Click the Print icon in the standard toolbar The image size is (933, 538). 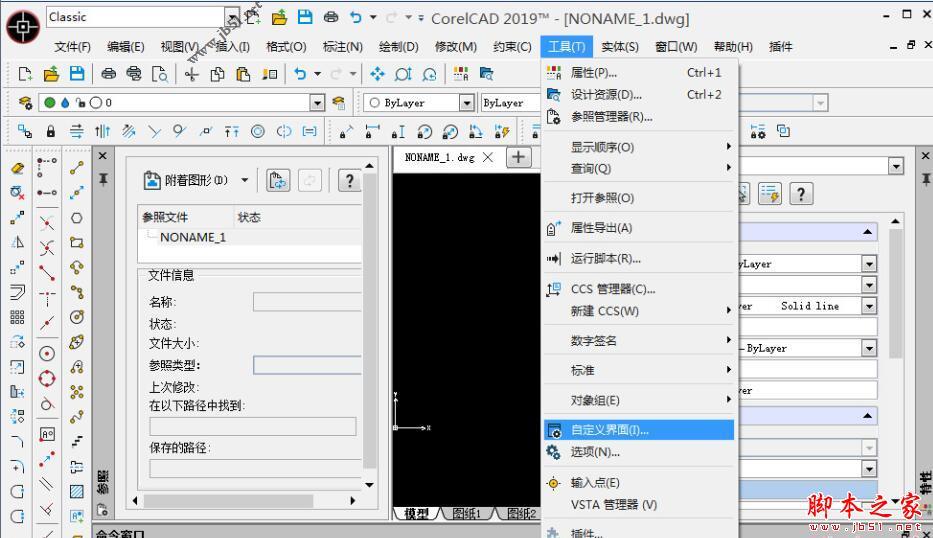108,74
